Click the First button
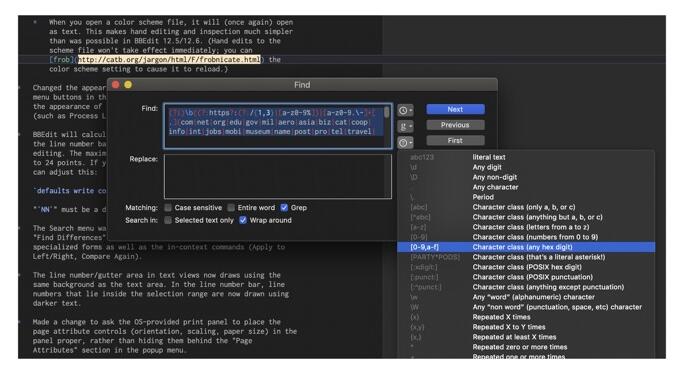 455,141
